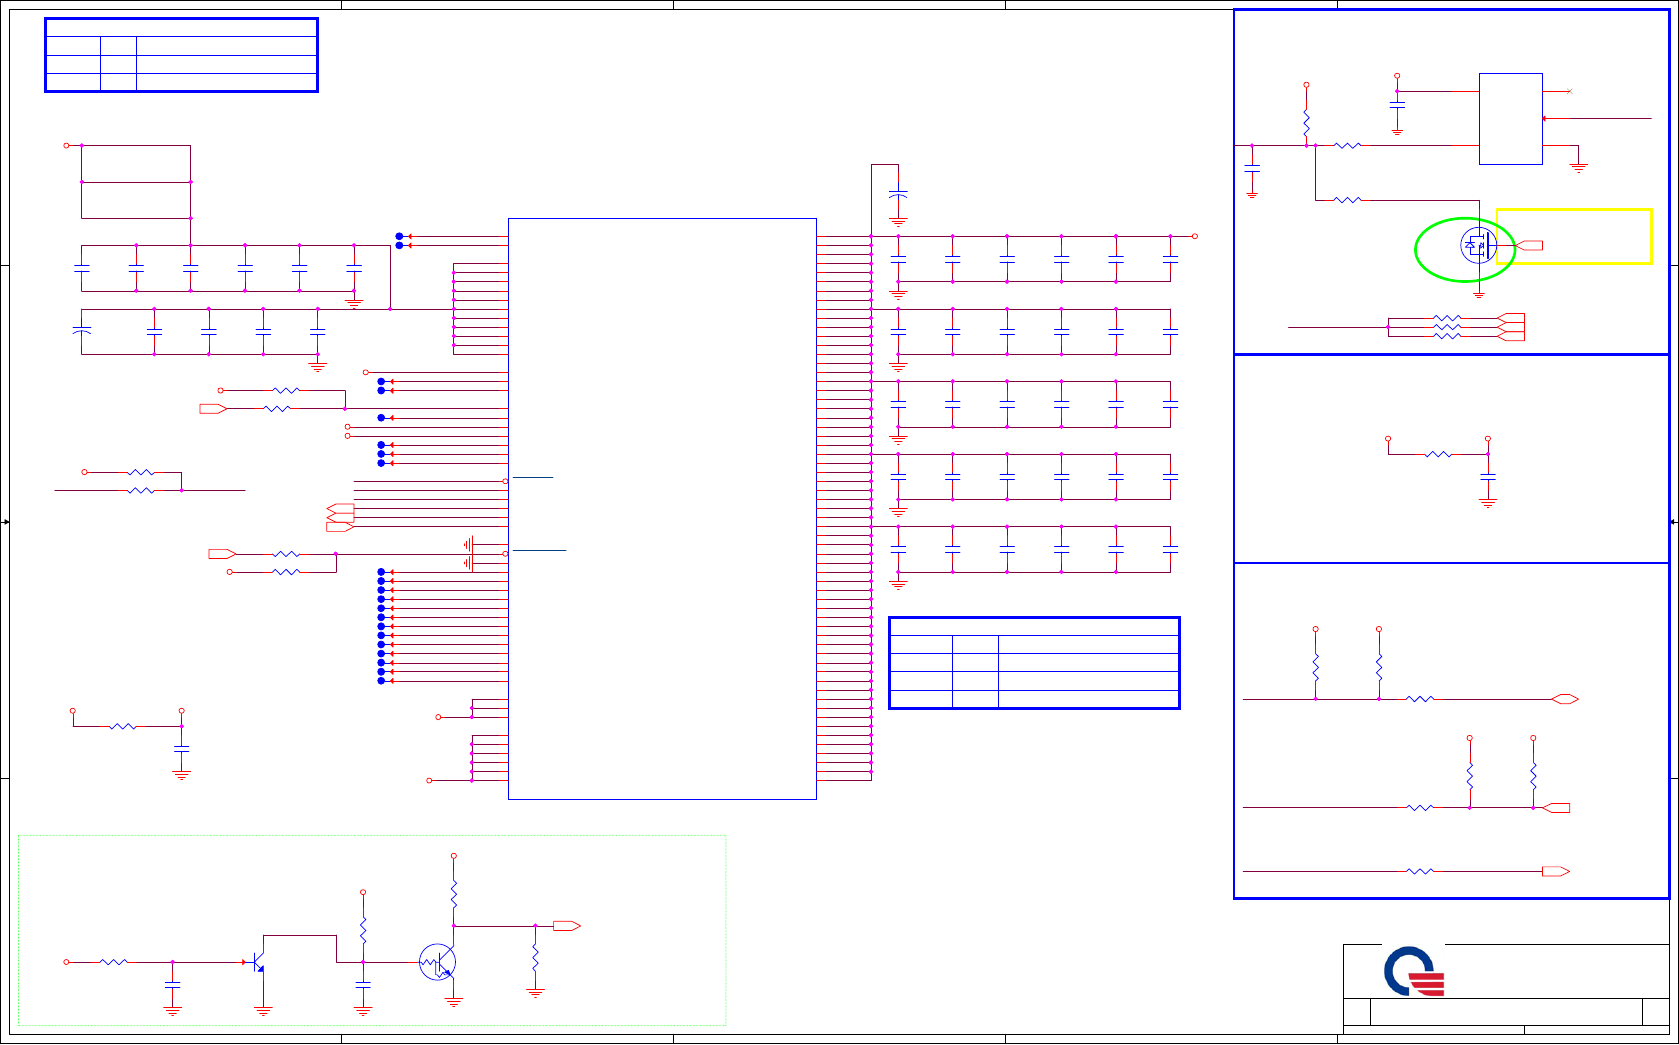Image resolution: width=1679 pixels, height=1045 pixels.
Task: Select the output port of the bottom transistor circuit
Action: [x=566, y=926]
